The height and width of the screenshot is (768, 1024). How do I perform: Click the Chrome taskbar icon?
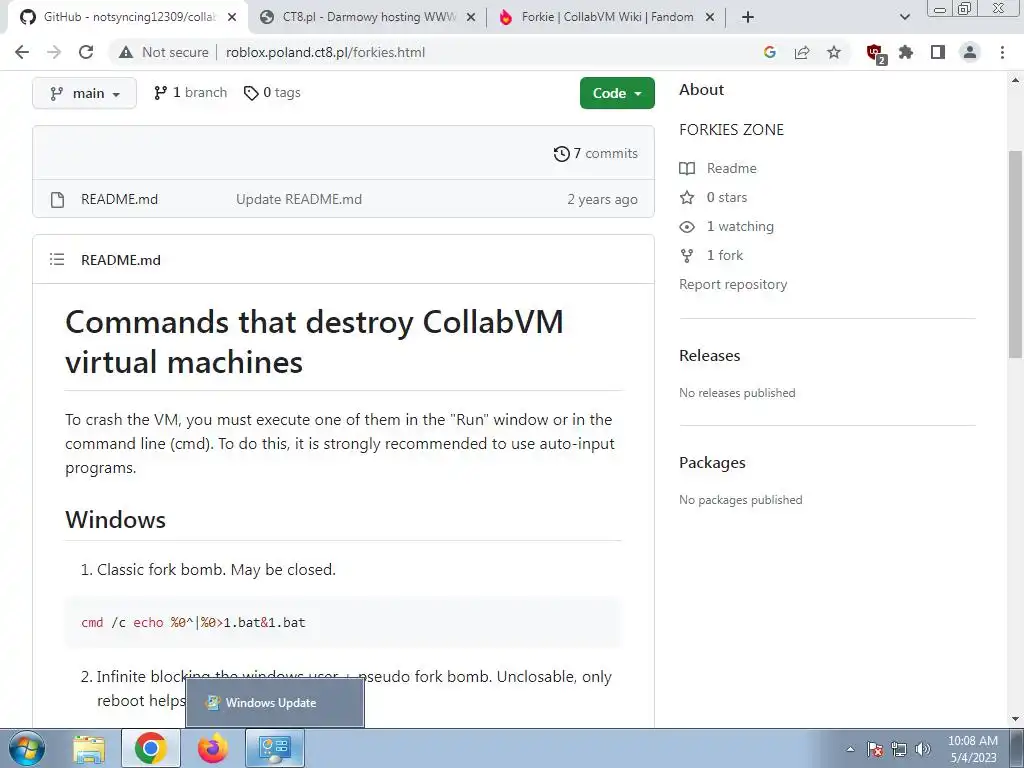[x=151, y=748]
